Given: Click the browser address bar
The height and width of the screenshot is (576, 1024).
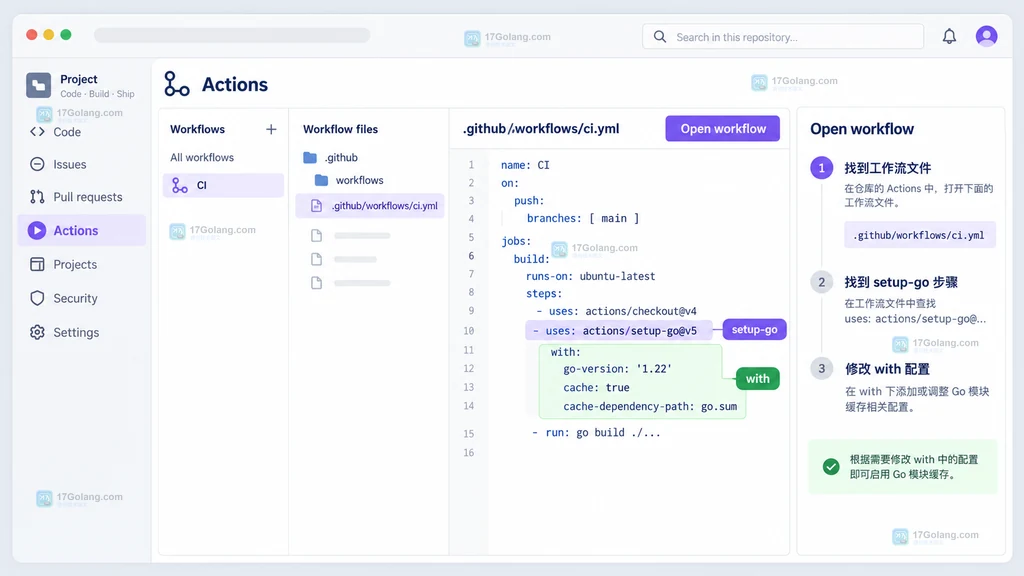Looking at the screenshot, I should (x=232, y=35).
